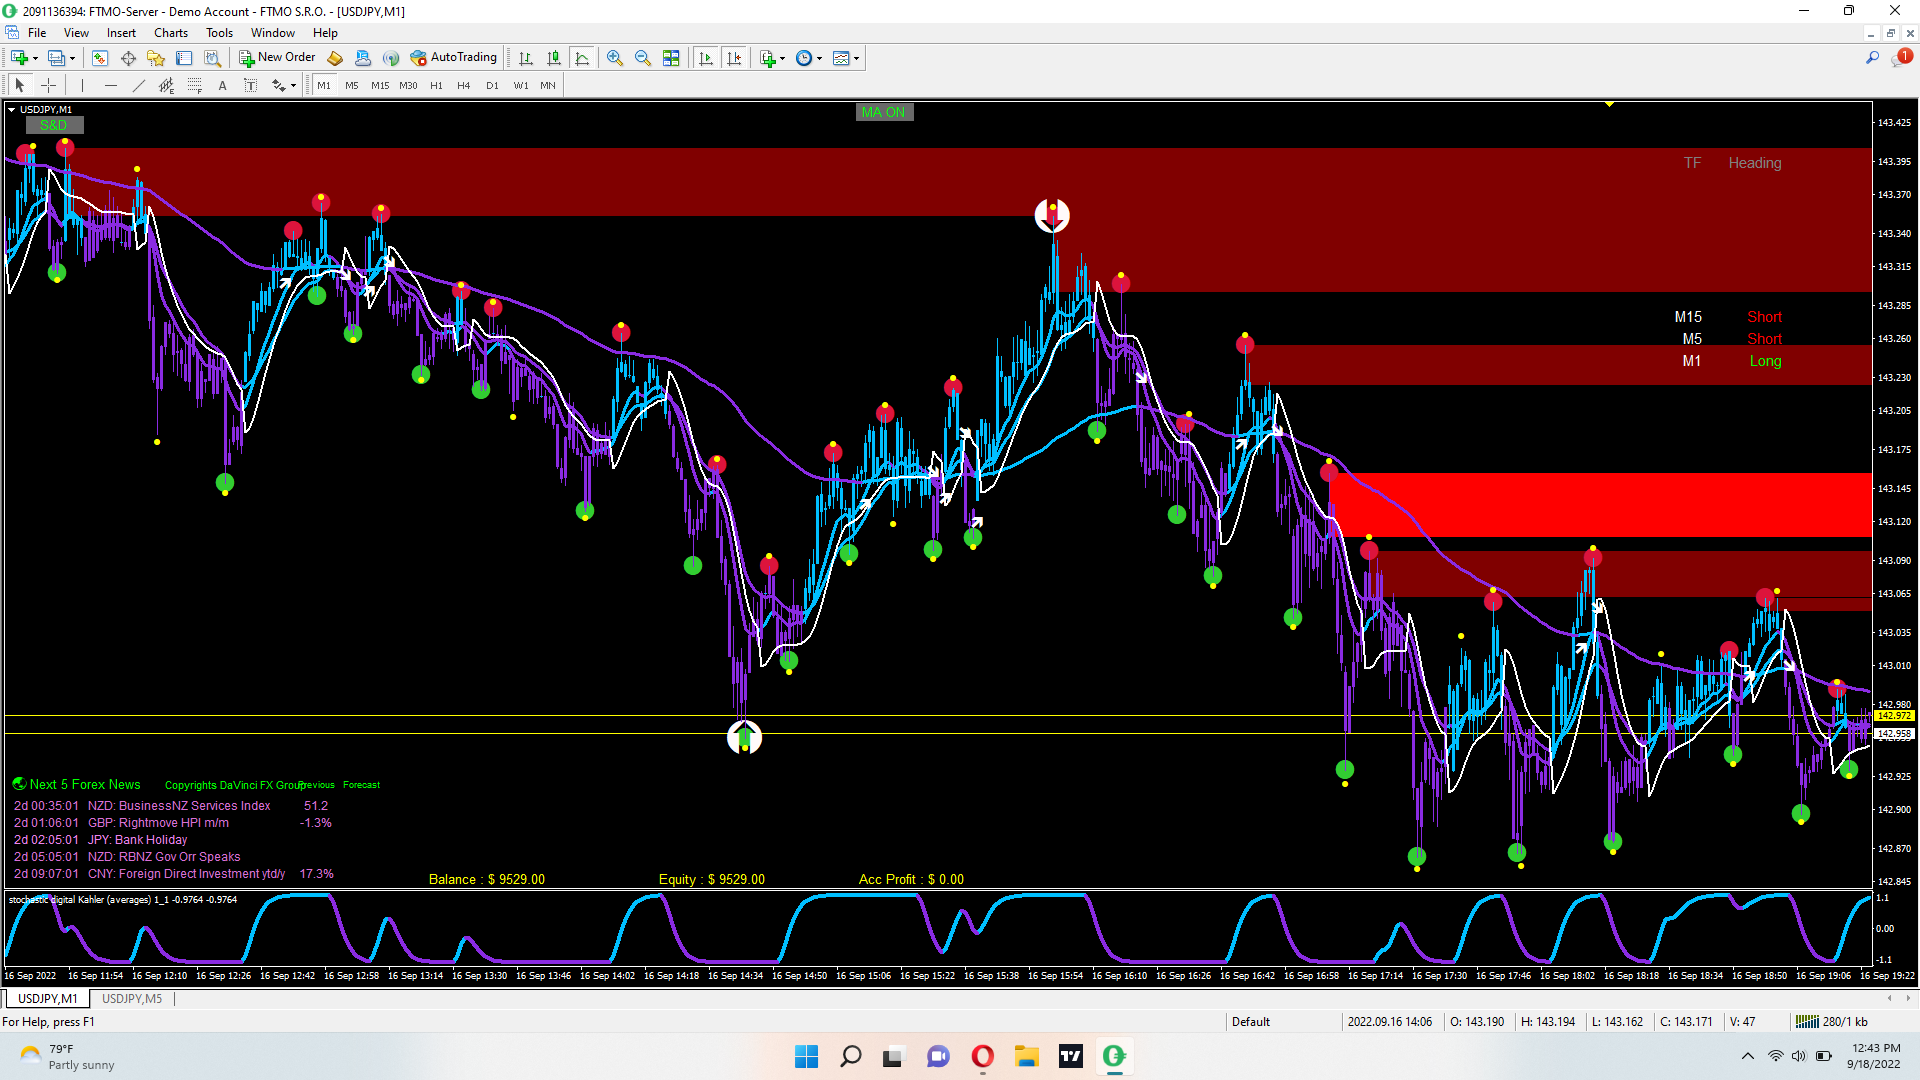1920x1080 pixels.
Task: Tile windows with the tile icon
Action: coord(671,58)
